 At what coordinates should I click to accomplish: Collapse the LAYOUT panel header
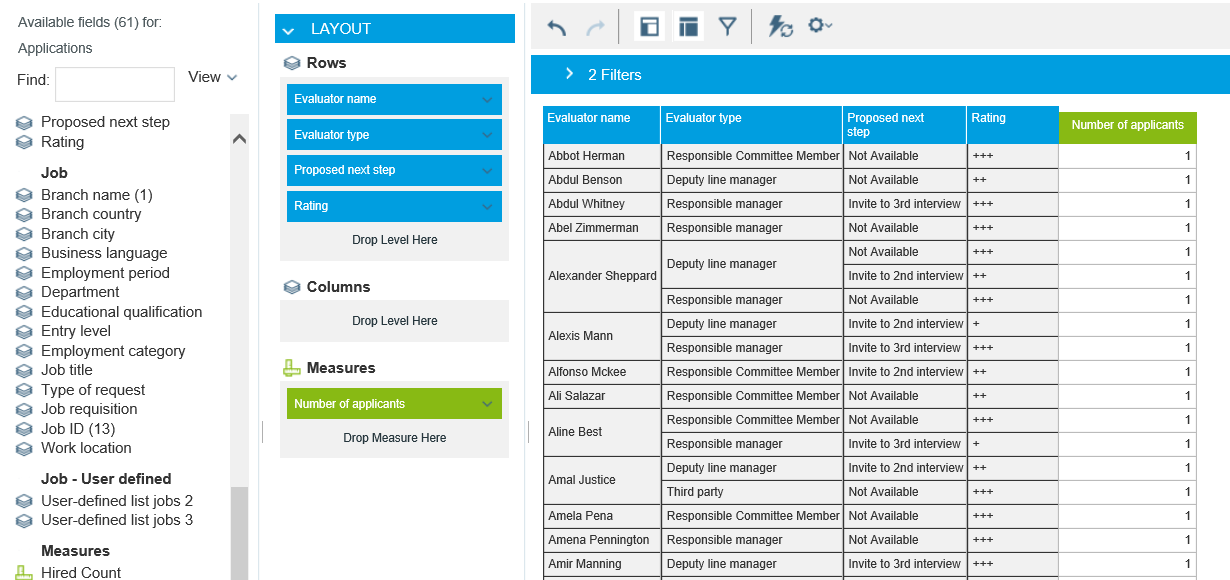coord(289,30)
